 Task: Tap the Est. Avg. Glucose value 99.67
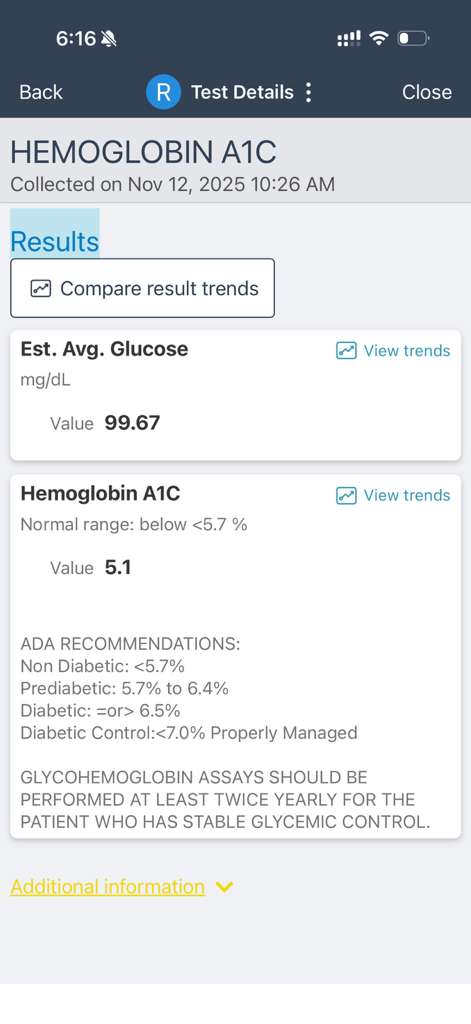coord(133,423)
